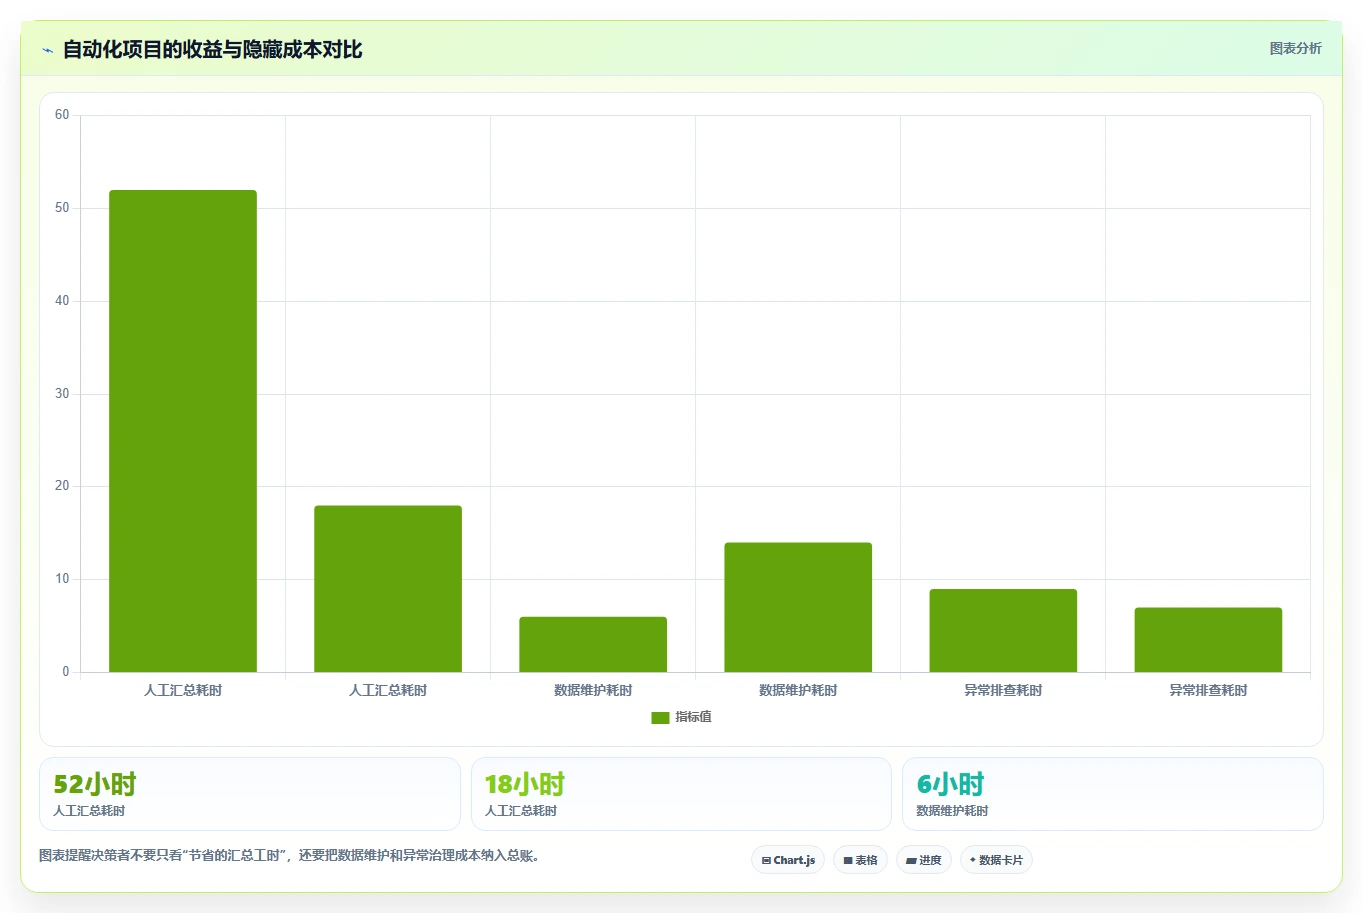The height and width of the screenshot is (913, 1363).
Task: Click x-axis label under the 52 bar
Action: (x=183, y=690)
